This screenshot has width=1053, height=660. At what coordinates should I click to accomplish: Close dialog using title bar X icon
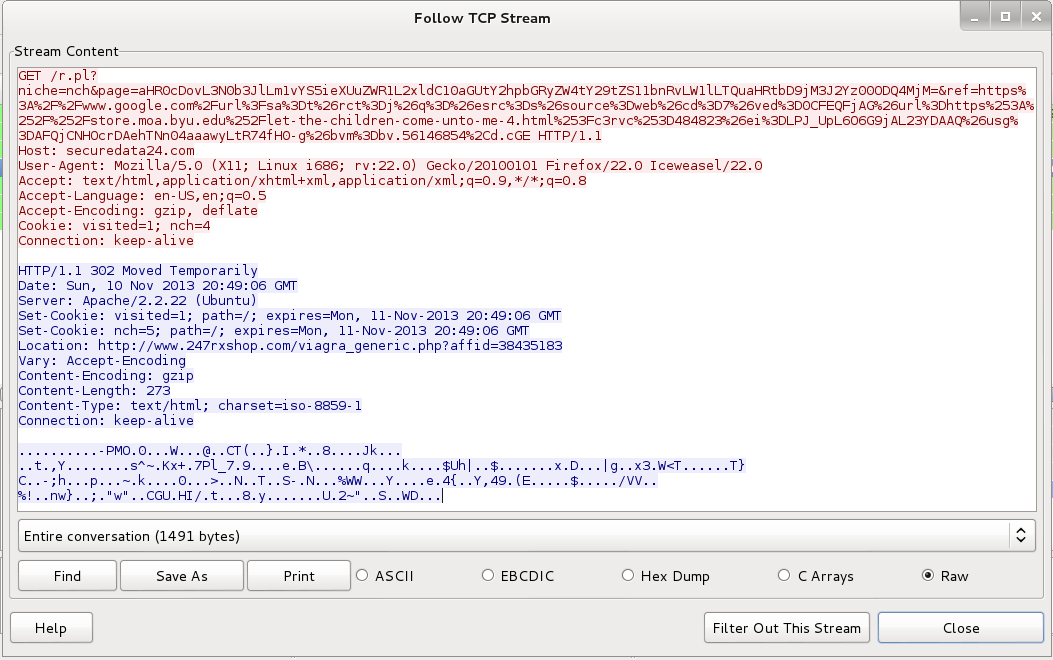click(x=1033, y=16)
